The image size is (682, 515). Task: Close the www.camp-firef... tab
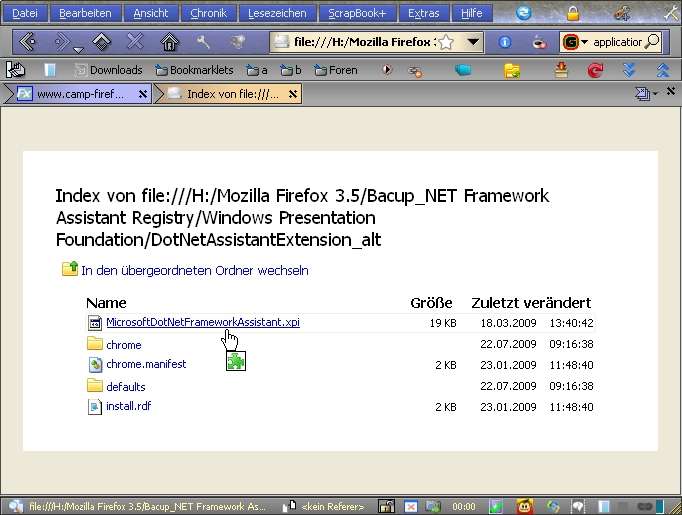(142, 94)
